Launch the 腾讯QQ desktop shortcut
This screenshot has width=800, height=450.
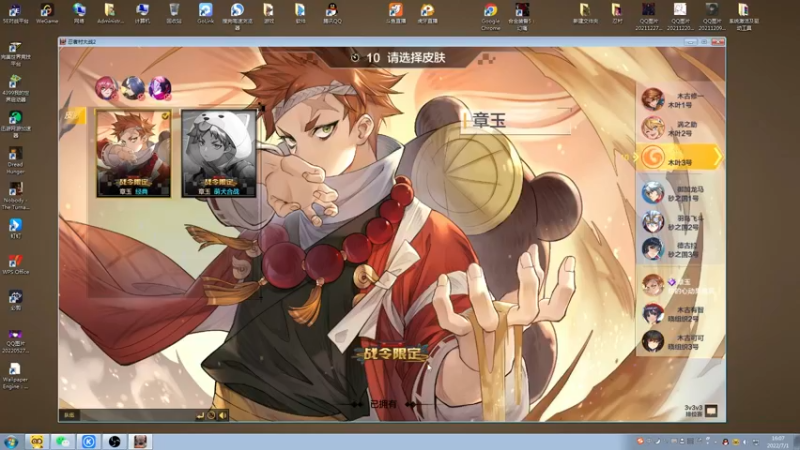point(332,13)
